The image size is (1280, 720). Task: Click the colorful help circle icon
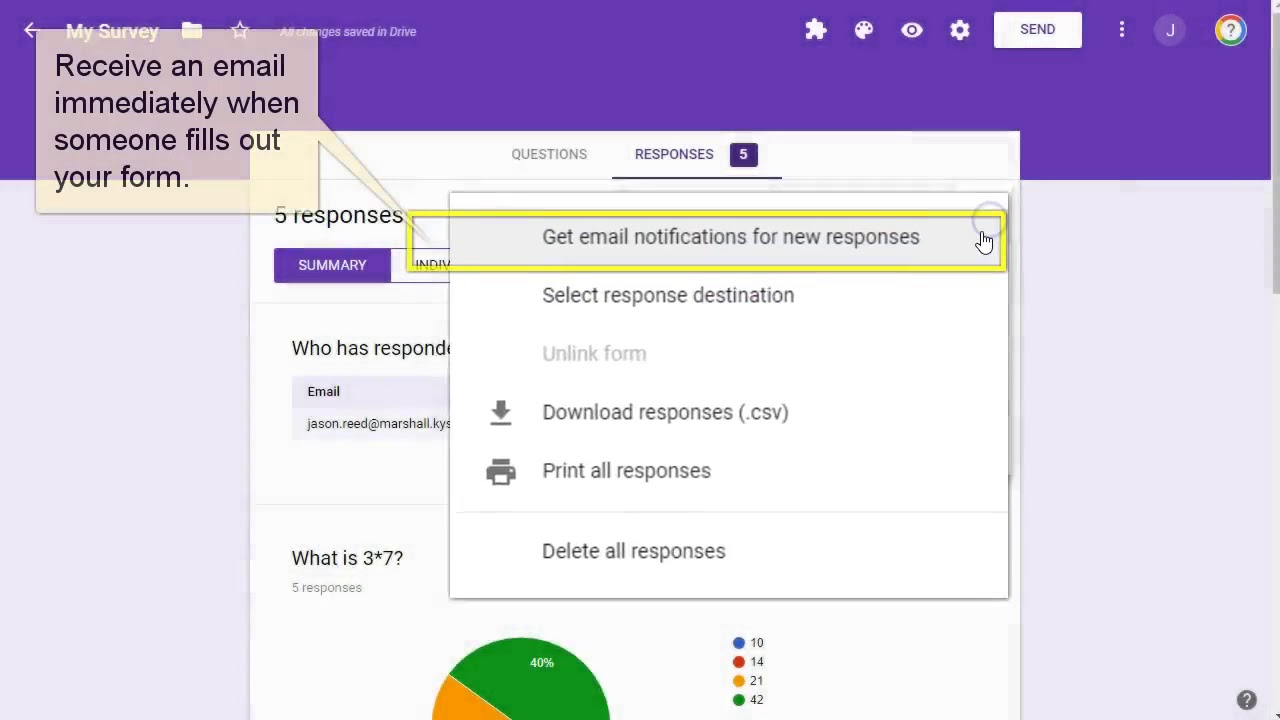coord(1230,30)
